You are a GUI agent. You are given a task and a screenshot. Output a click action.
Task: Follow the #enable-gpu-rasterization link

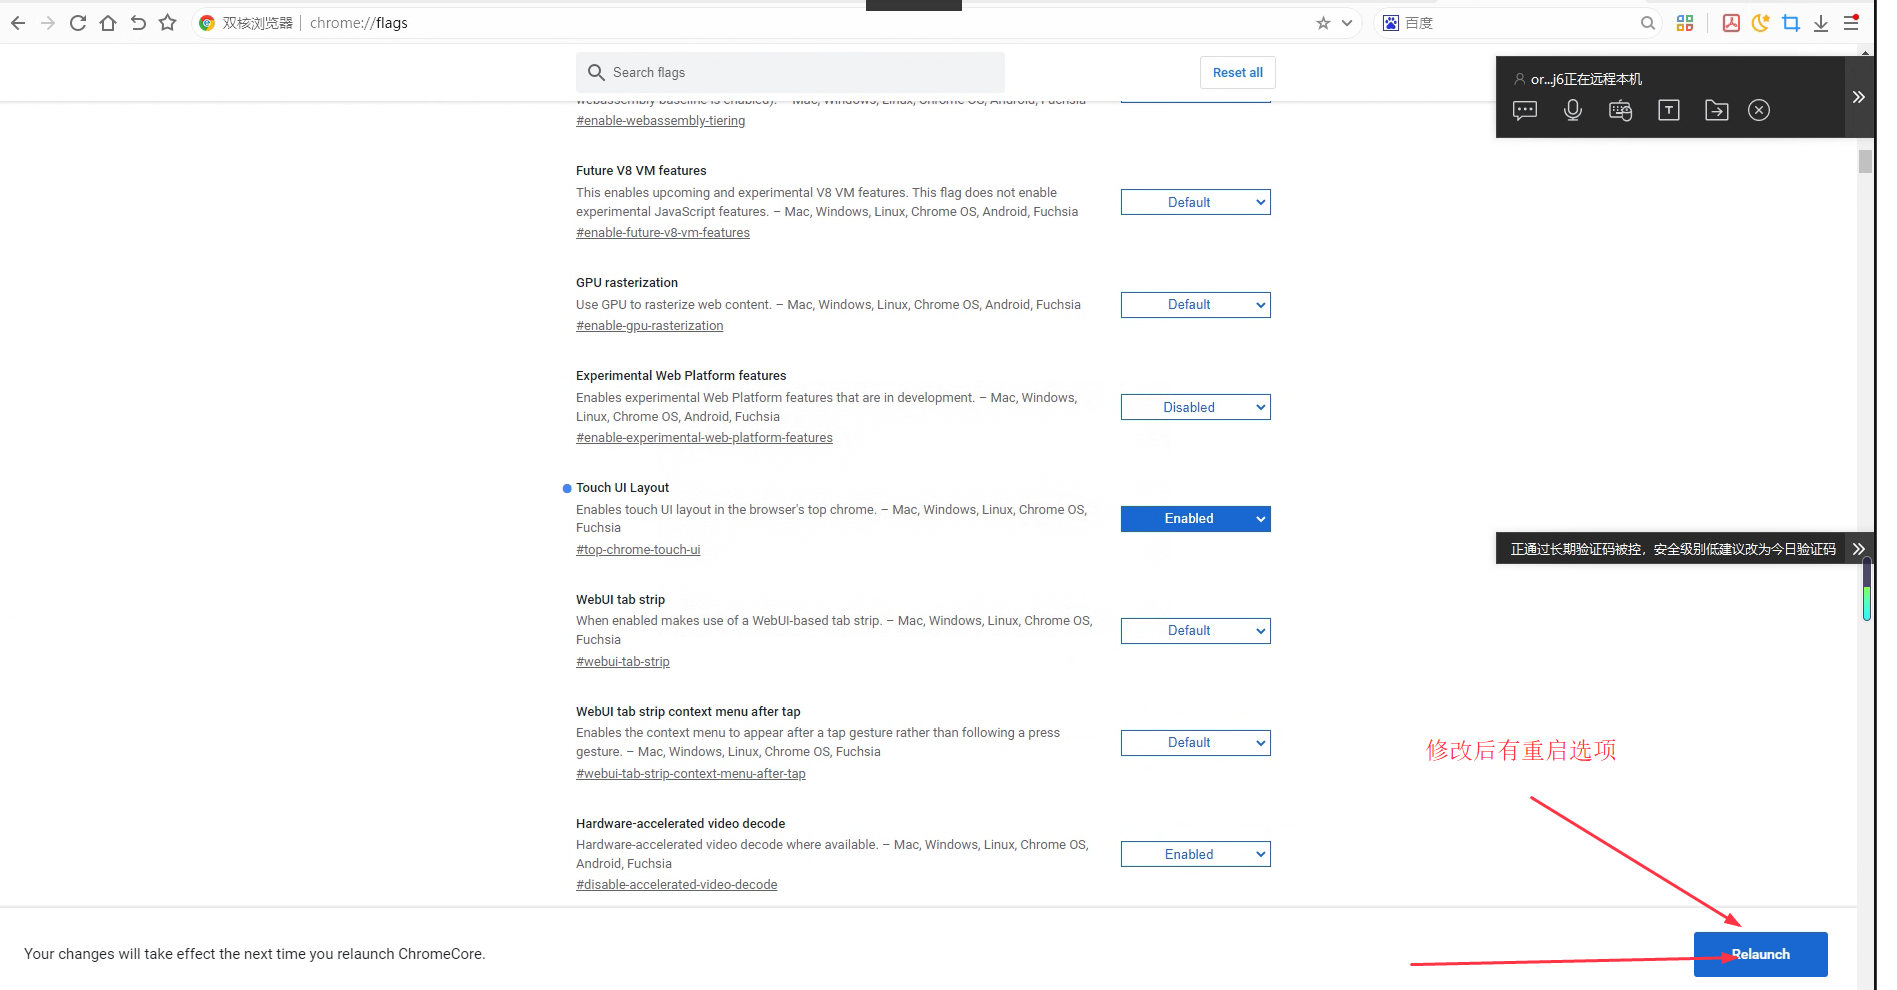(650, 326)
